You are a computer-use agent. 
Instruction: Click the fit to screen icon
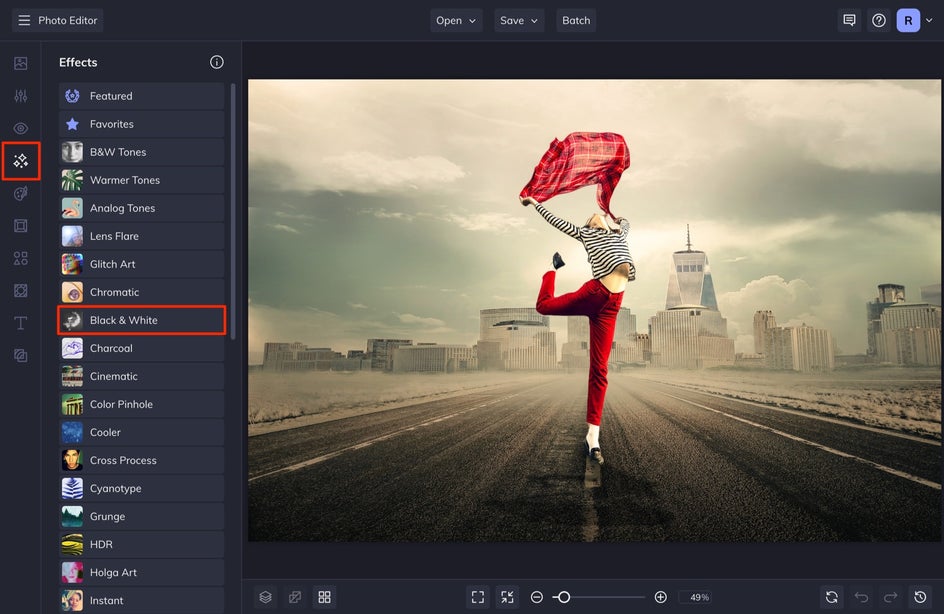click(x=478, y=597)
